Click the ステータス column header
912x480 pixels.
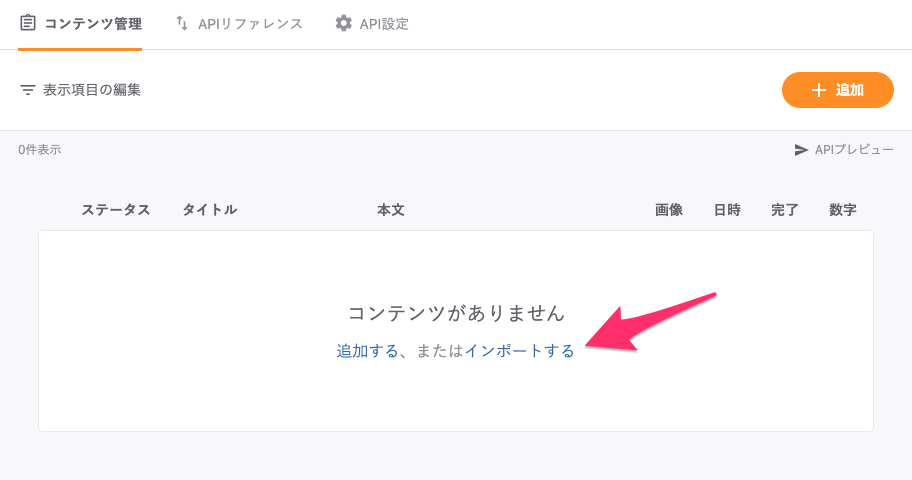(116, 210)
